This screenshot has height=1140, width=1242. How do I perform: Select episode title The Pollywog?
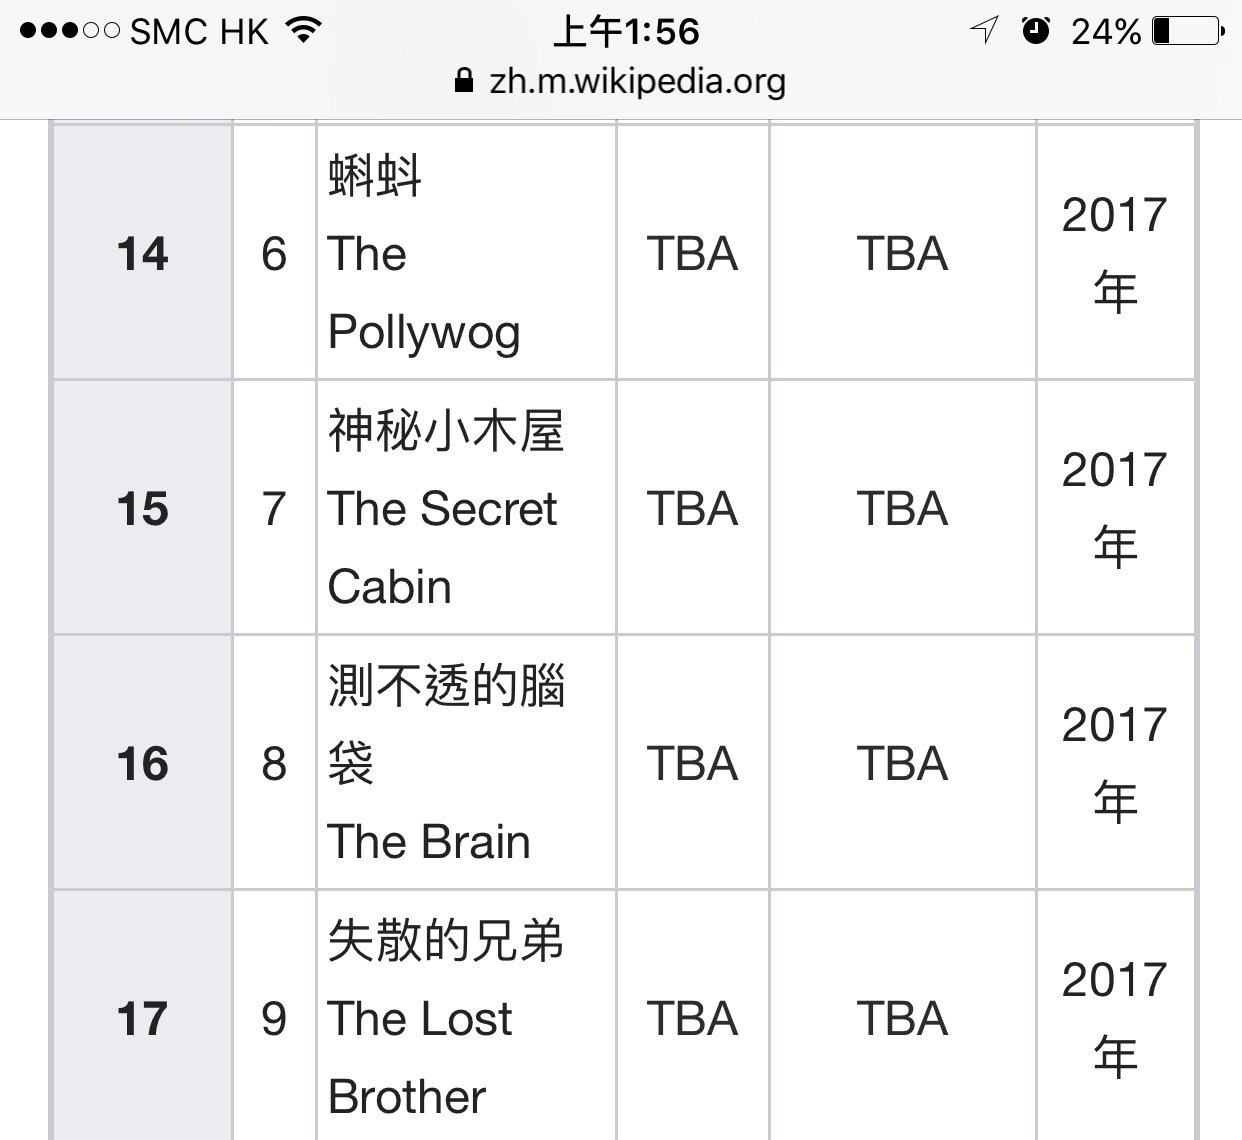(424, 293)
